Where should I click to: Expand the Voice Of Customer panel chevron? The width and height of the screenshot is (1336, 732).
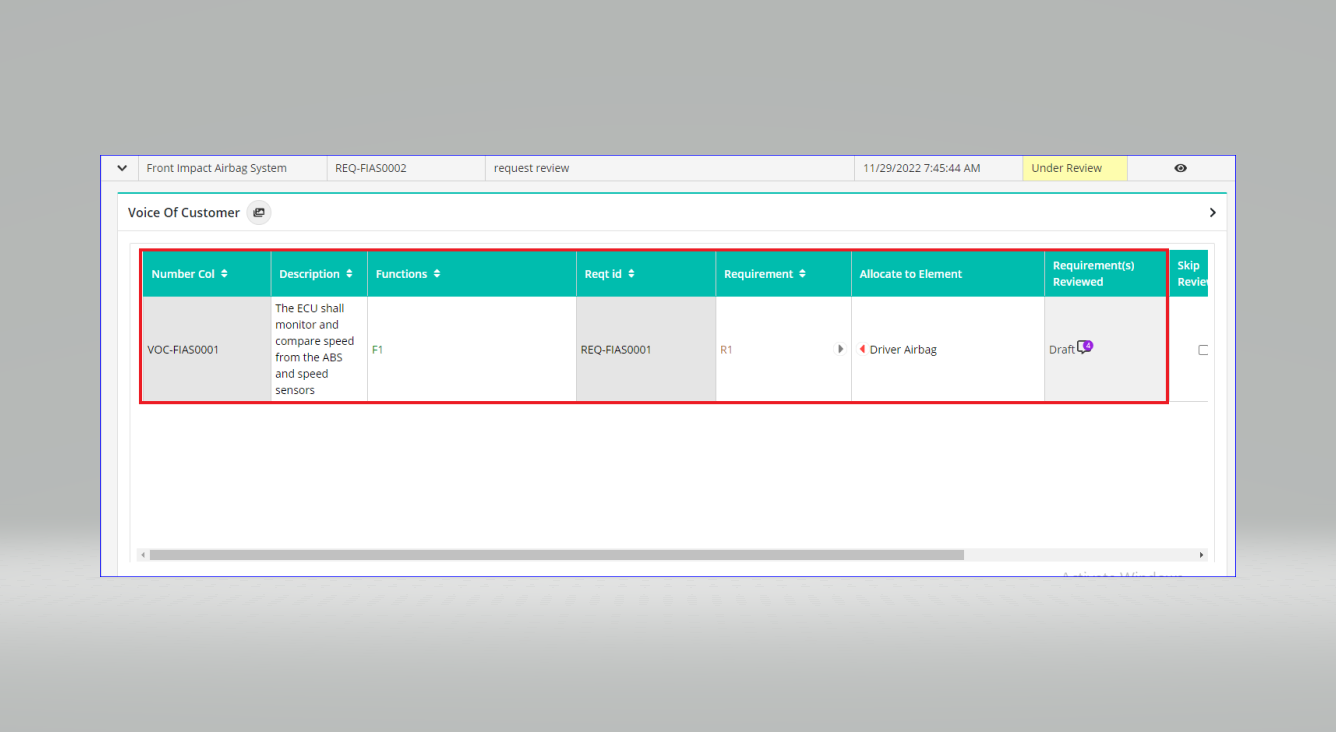coord(1212,213)
